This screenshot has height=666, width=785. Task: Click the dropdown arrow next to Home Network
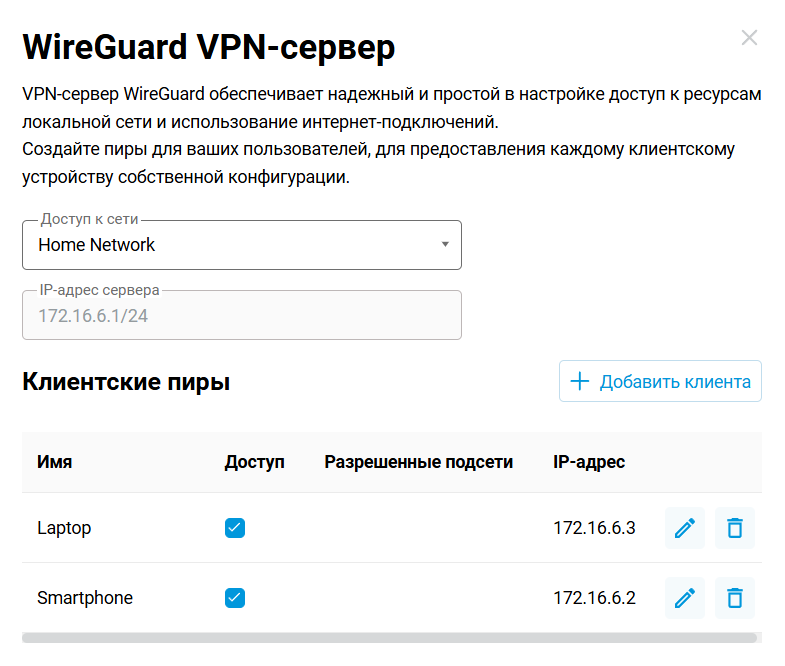(x=445, y=245)
